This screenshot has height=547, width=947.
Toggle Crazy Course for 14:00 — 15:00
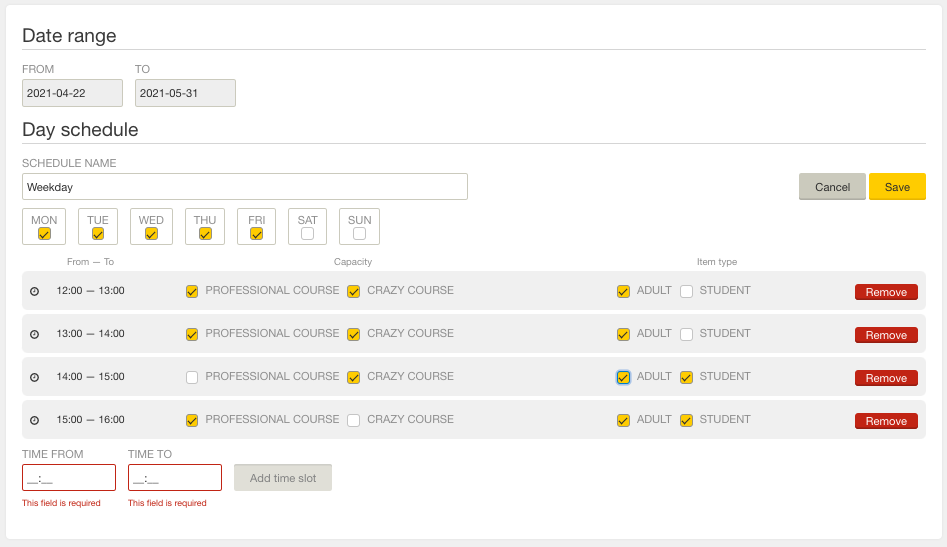[354, 378]
